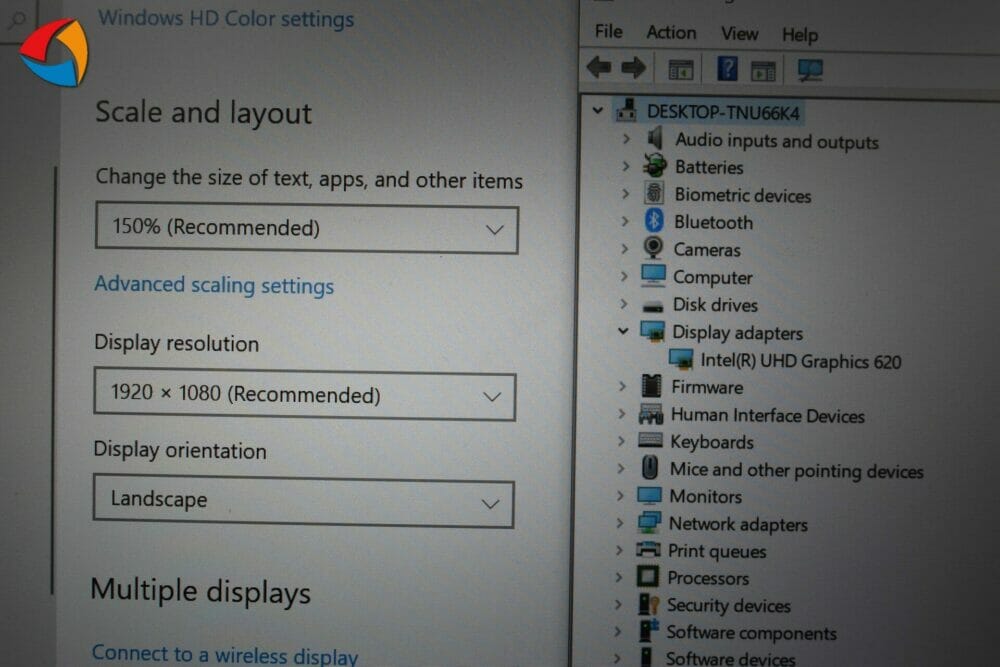Click the Security devices category icon
The image size is (1000, 667).
(x=648, y=604)
